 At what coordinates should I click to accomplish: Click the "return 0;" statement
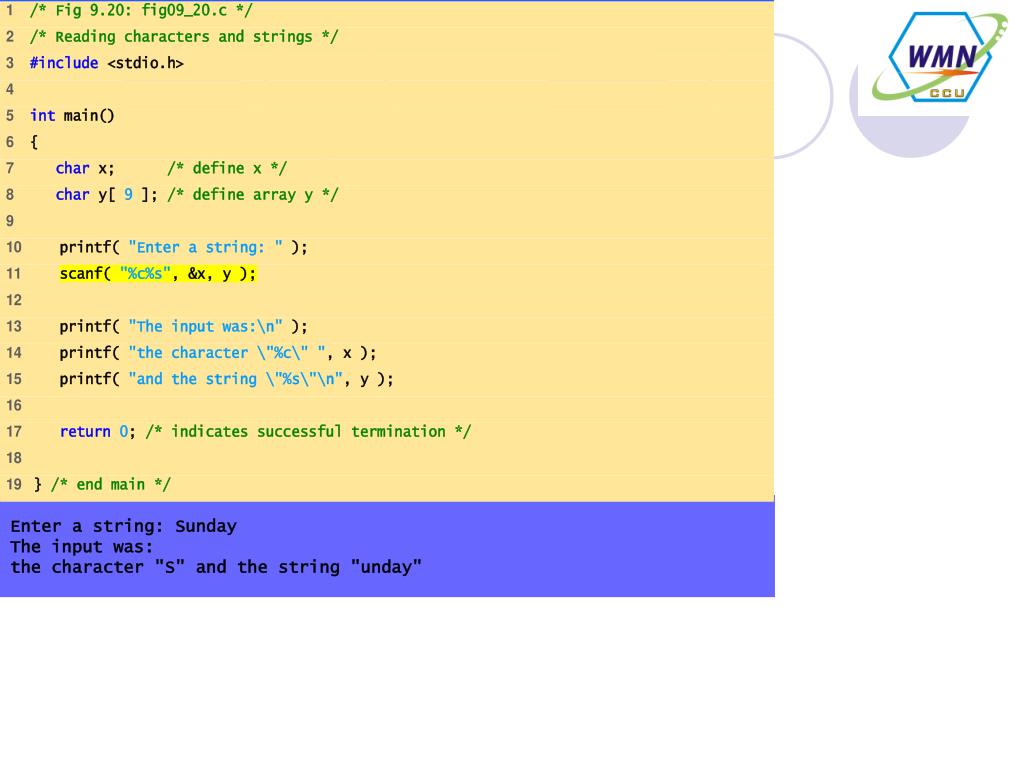coord(97,432)
